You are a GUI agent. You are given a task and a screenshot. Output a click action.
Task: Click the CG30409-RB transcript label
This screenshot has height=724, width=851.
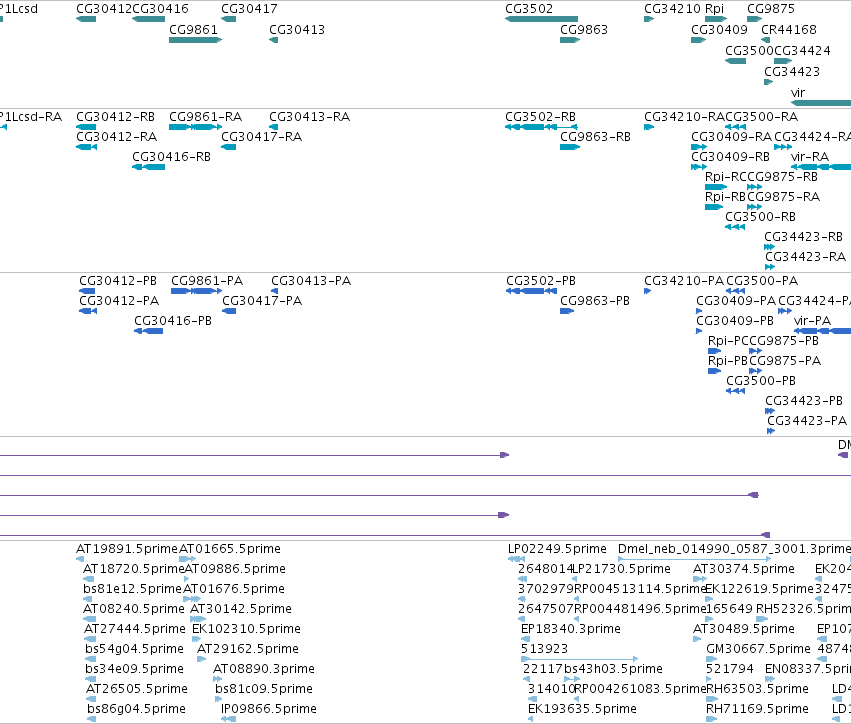[x=731, y=157]
